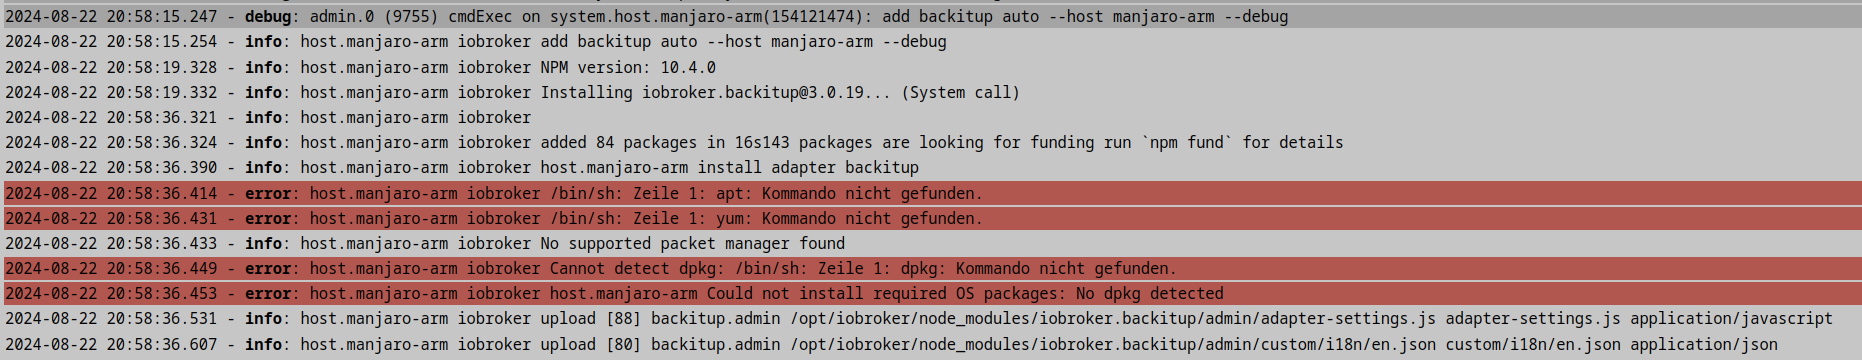The image size is (1862, 360).
Task: Click the bold 'debug' severity label
Action: [x=268, y=16]
